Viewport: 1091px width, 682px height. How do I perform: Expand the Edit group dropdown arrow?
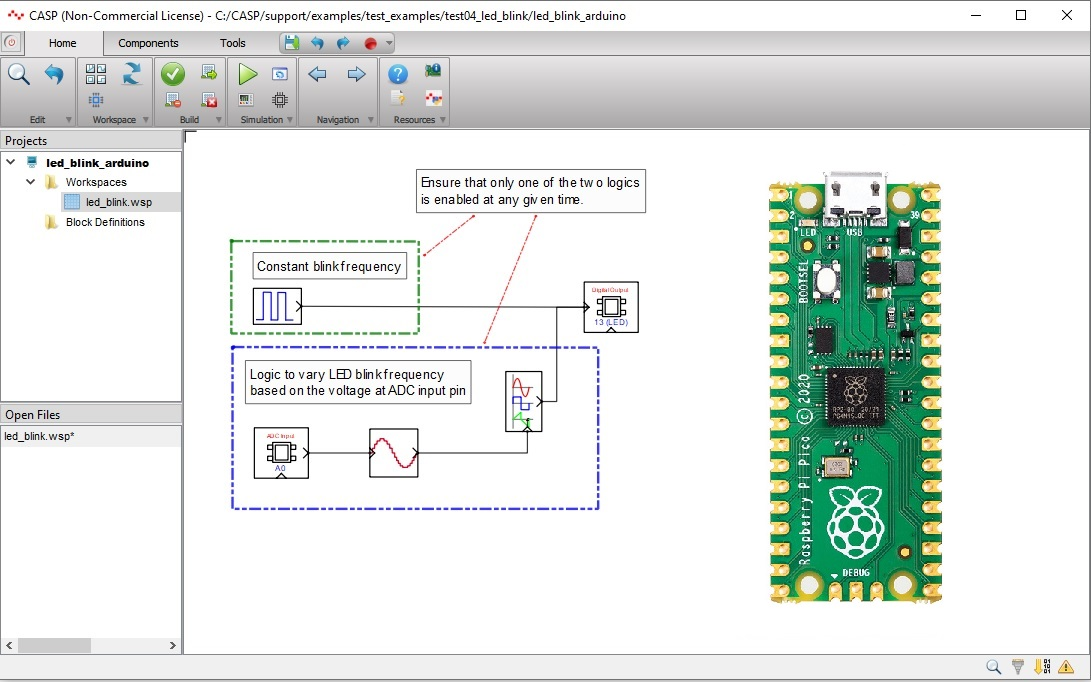68,120
